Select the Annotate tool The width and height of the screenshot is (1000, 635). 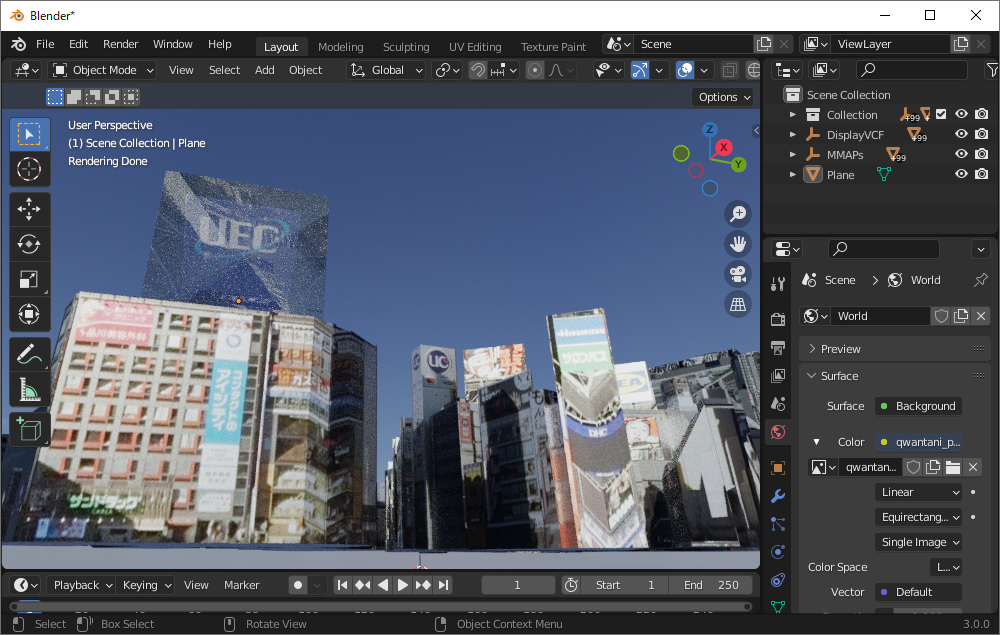pos(29,355)
